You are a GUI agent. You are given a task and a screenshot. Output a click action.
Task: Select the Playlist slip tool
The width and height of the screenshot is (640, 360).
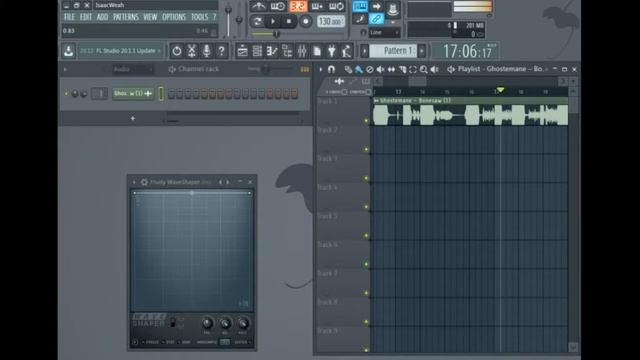(x=391, y=70)
